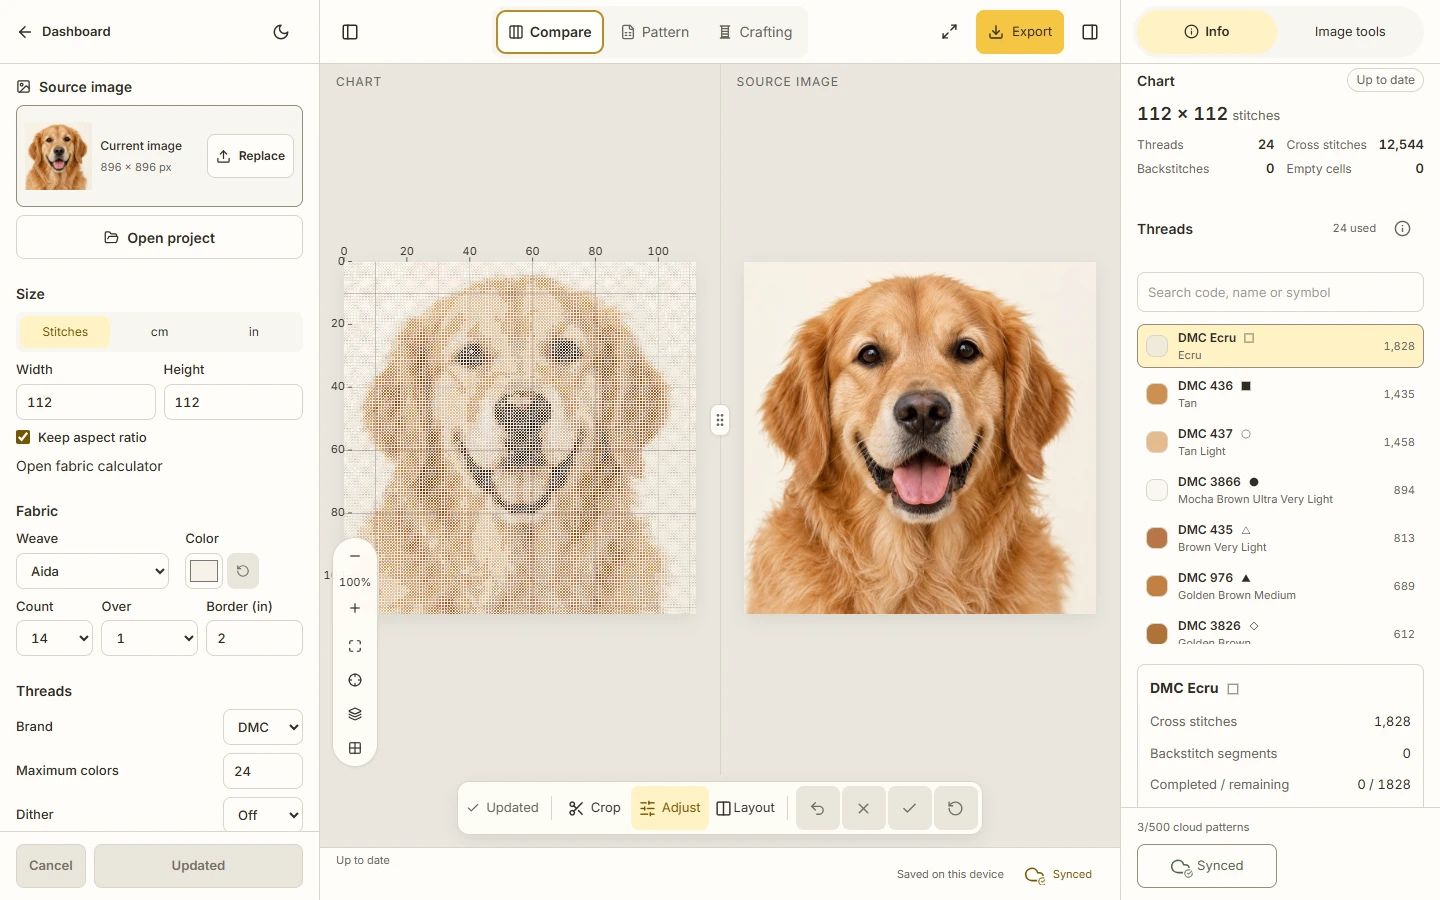Image resolution: width=1440 pixels, height=900 pixels.
Task: Toggle the right panel icon beside Export
Action: pyautogui.click(x=1090, y=32)
